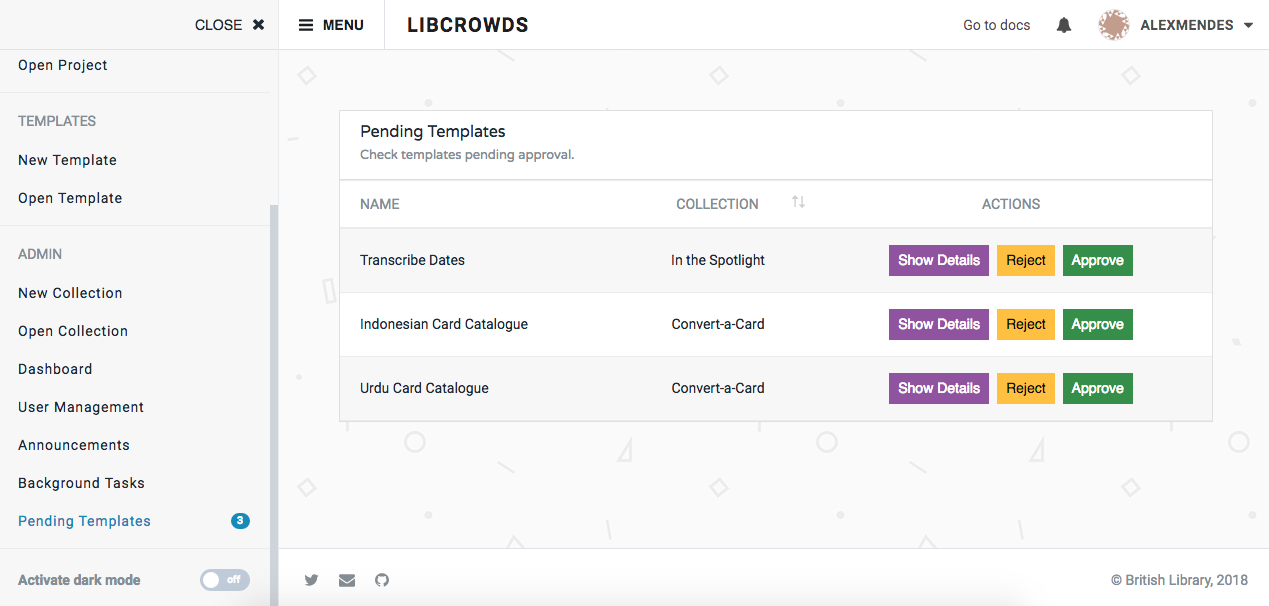This screenshot has width=1269, height=606.
Task: Reject the Transcribe Dates template
Action: pos(1025,260)
